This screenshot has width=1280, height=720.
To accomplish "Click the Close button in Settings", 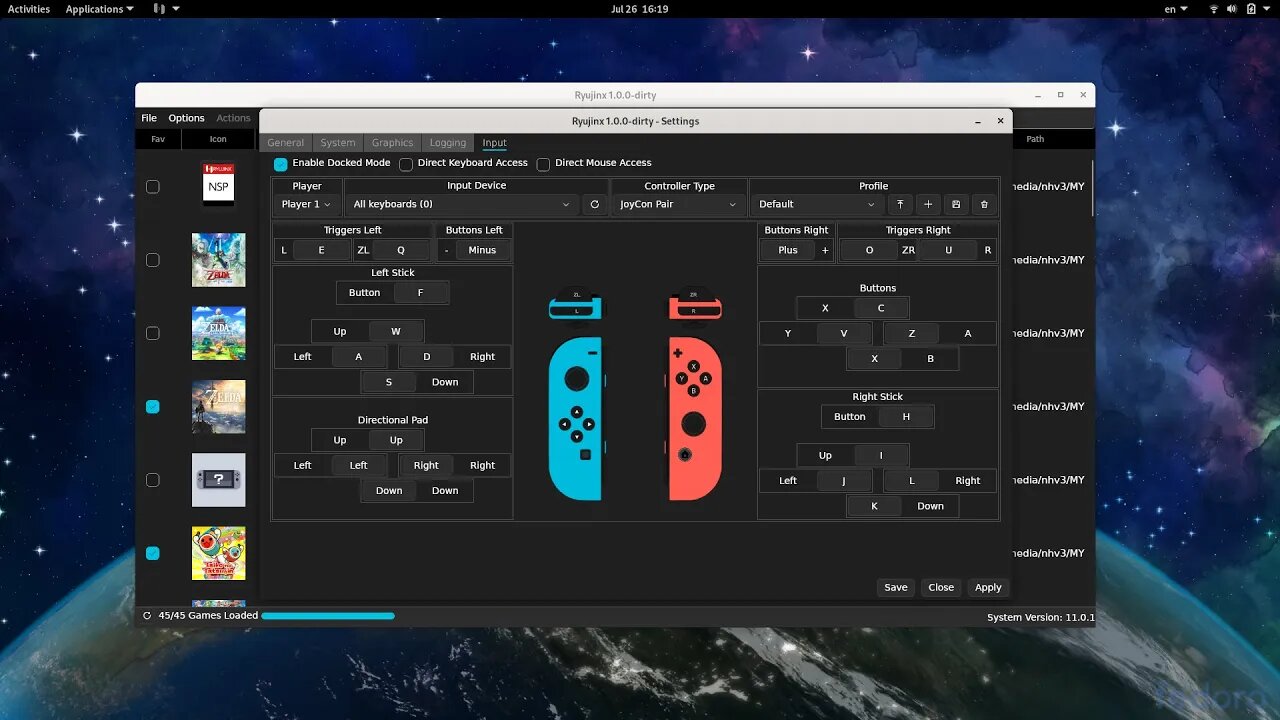I will point(941,587).
